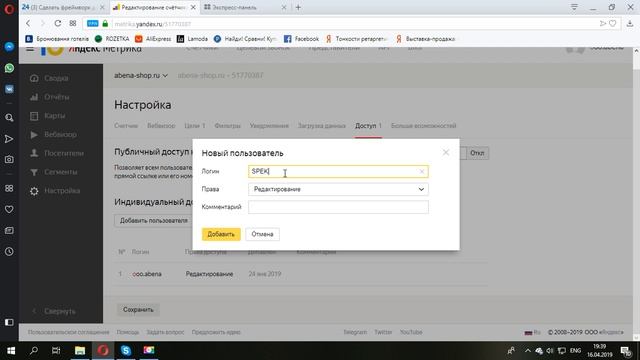Screen dimensions: 640x360
Task: Open Фильтры settings tab
Action: pyautogui.click(x=227, y=126)
